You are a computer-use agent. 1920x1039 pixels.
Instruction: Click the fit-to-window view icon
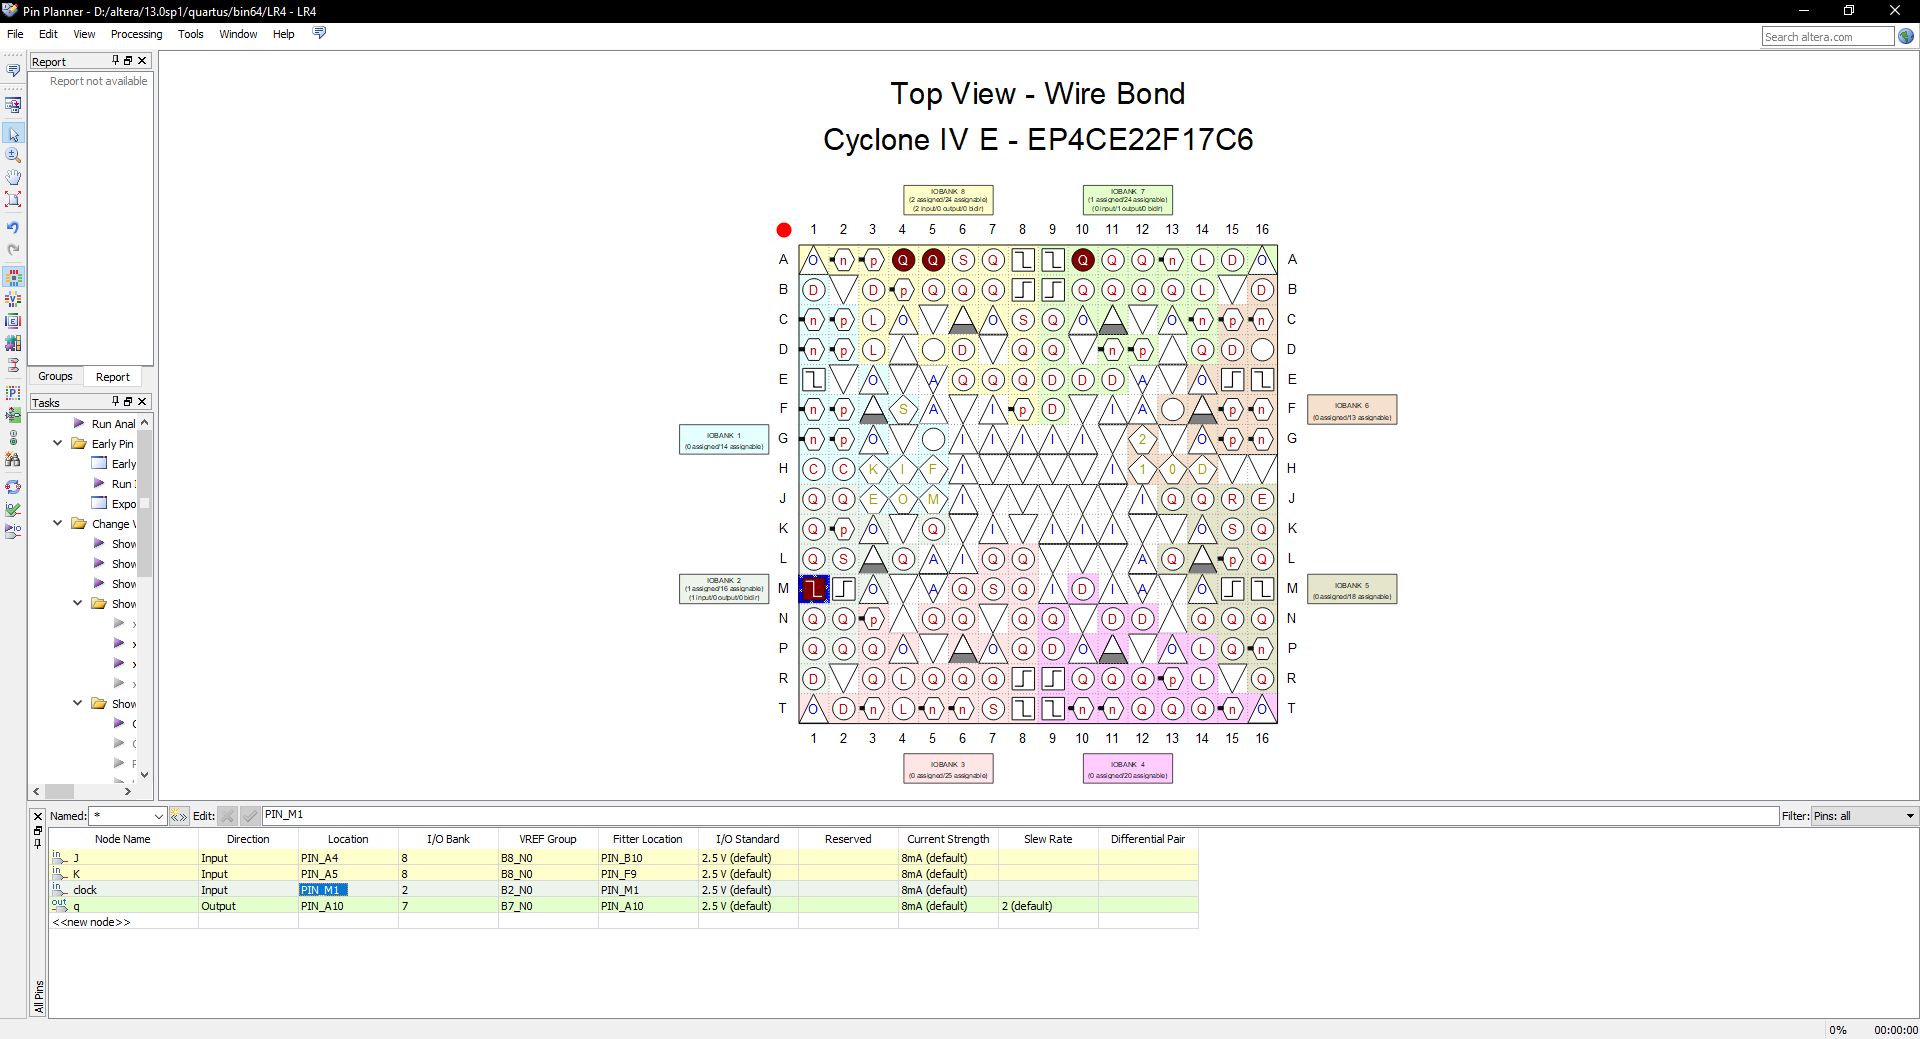[x=13, y=199]
